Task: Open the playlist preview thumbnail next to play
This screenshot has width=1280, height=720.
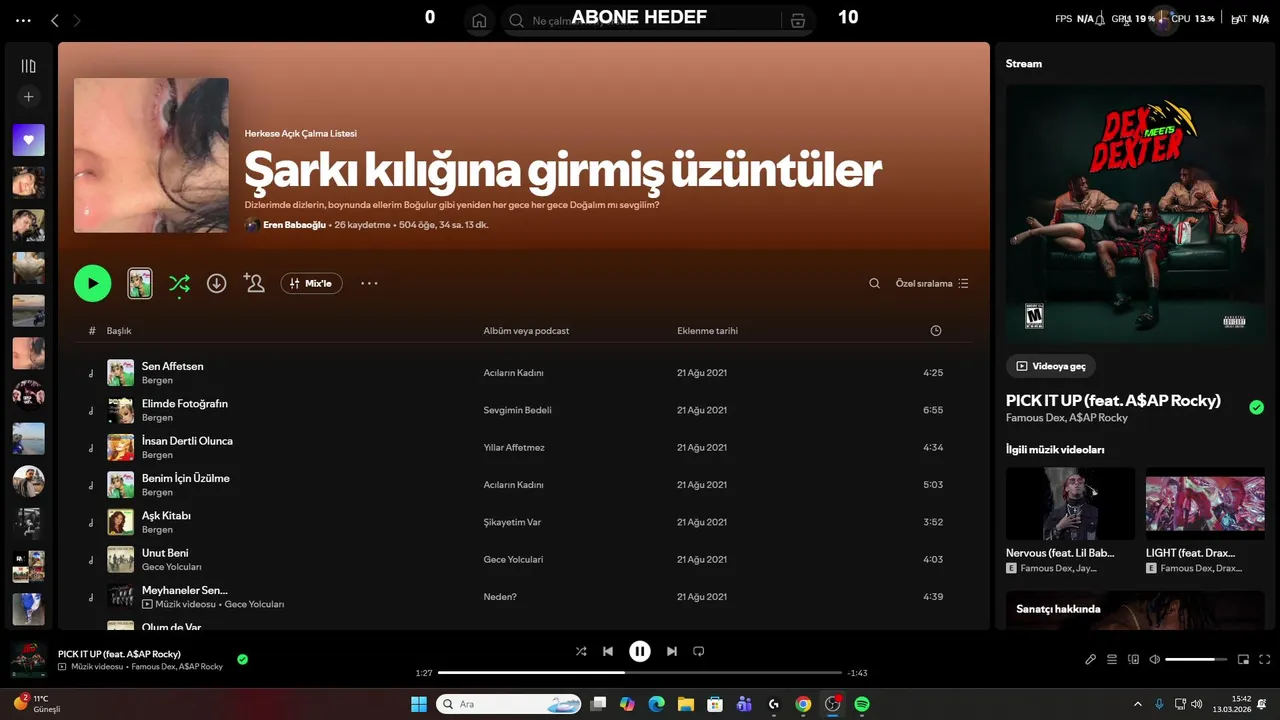Action: coord(140,283)
